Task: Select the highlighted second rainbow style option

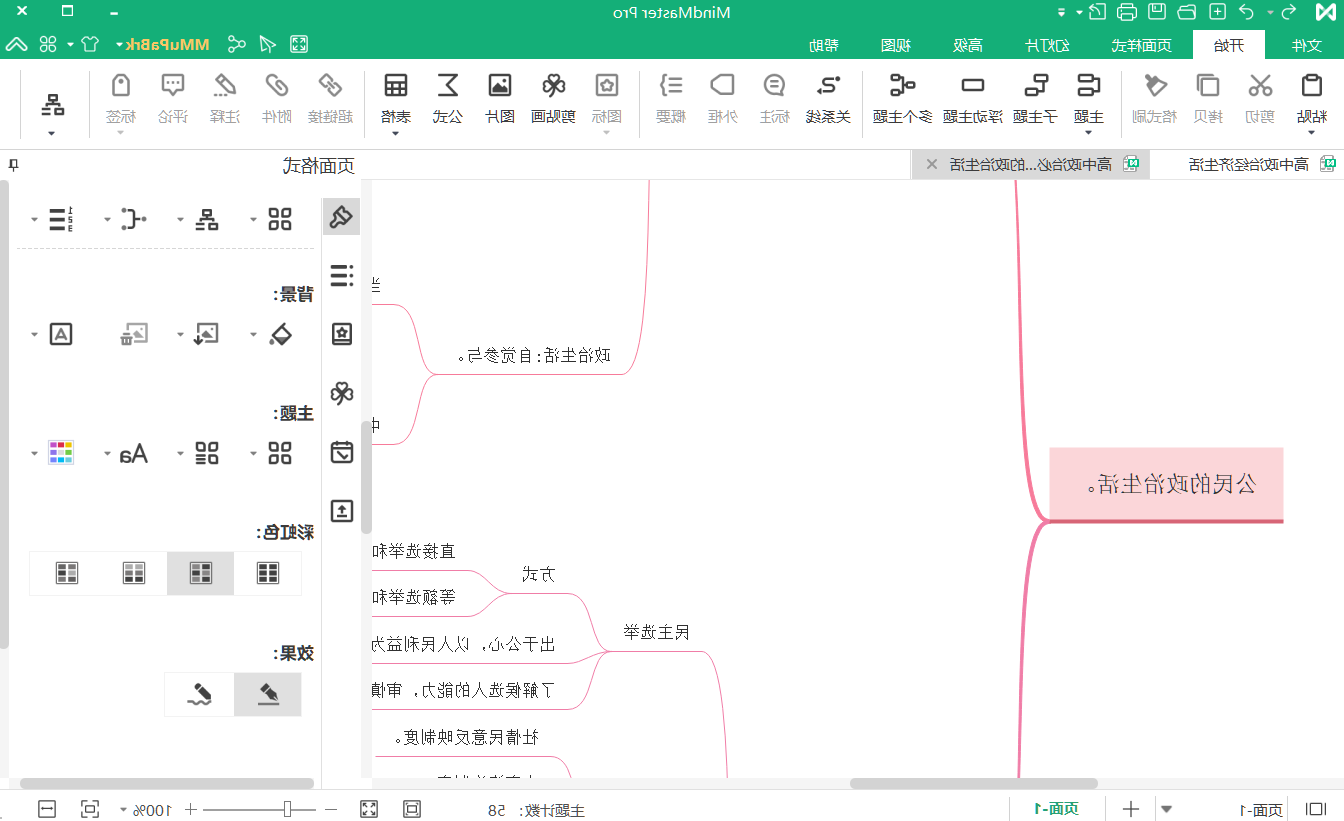Action: [x=201, y=573]
